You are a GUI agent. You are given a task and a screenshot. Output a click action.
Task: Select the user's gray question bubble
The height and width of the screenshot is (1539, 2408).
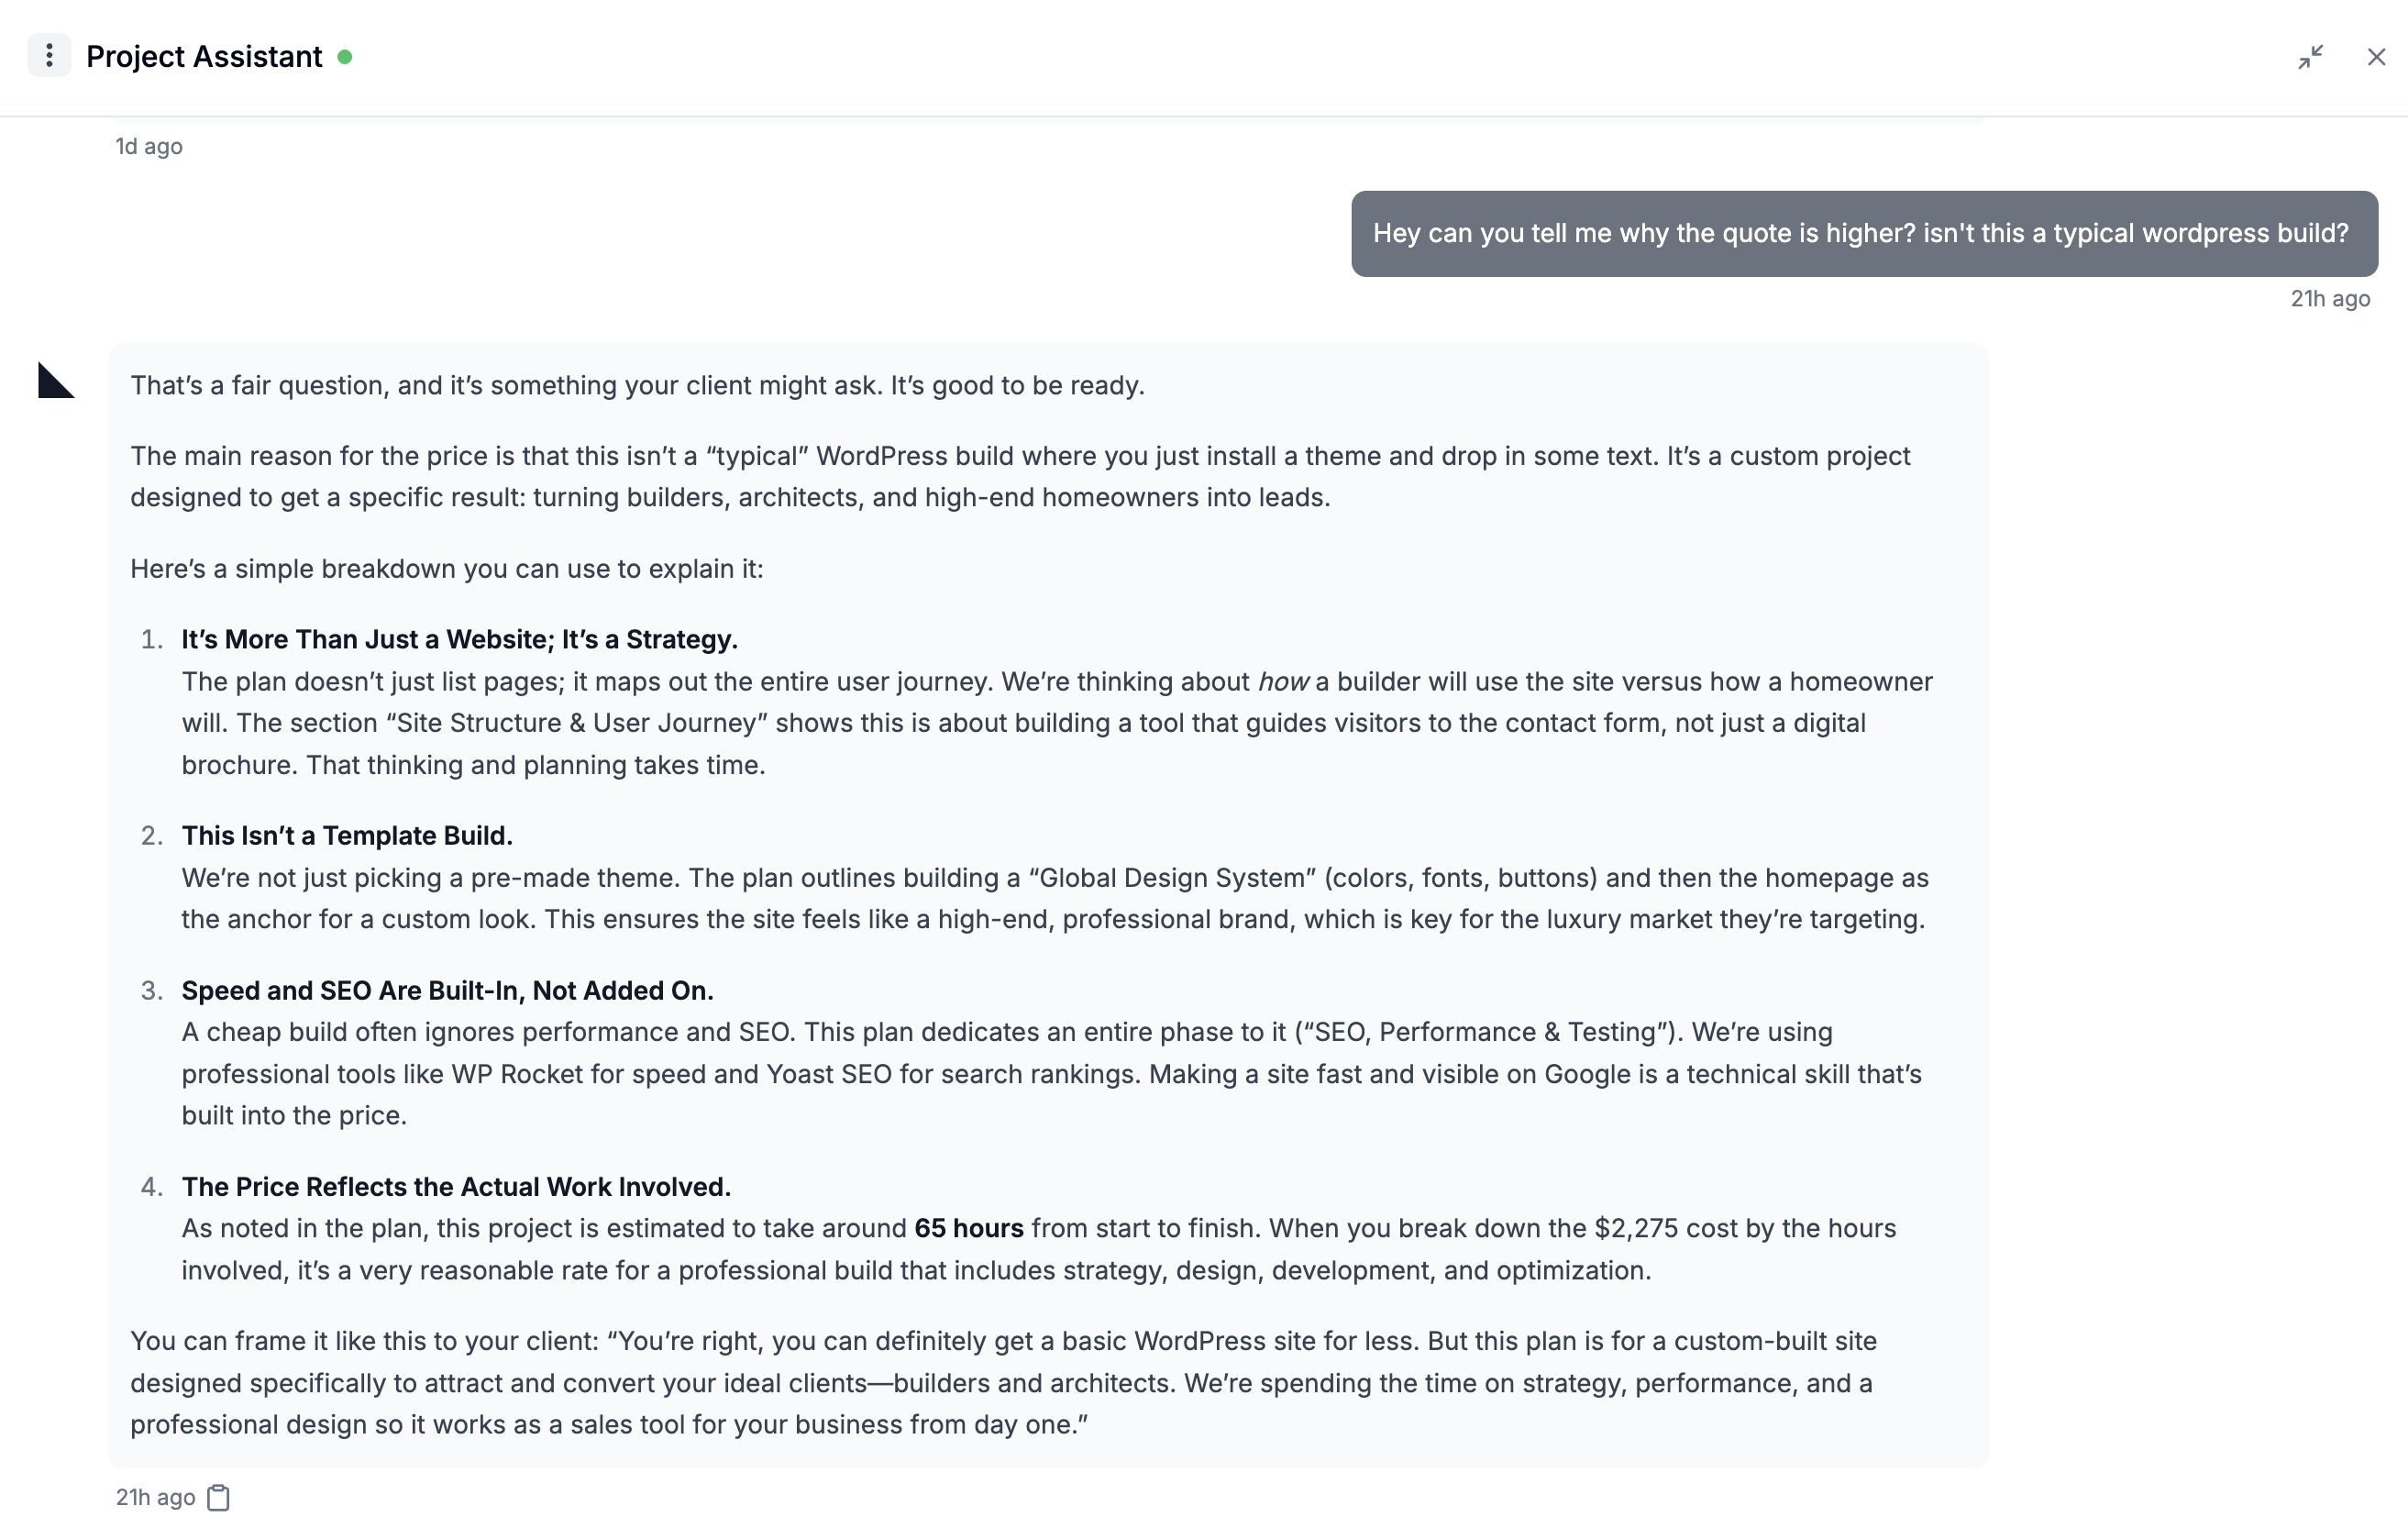coord(1862,233)
